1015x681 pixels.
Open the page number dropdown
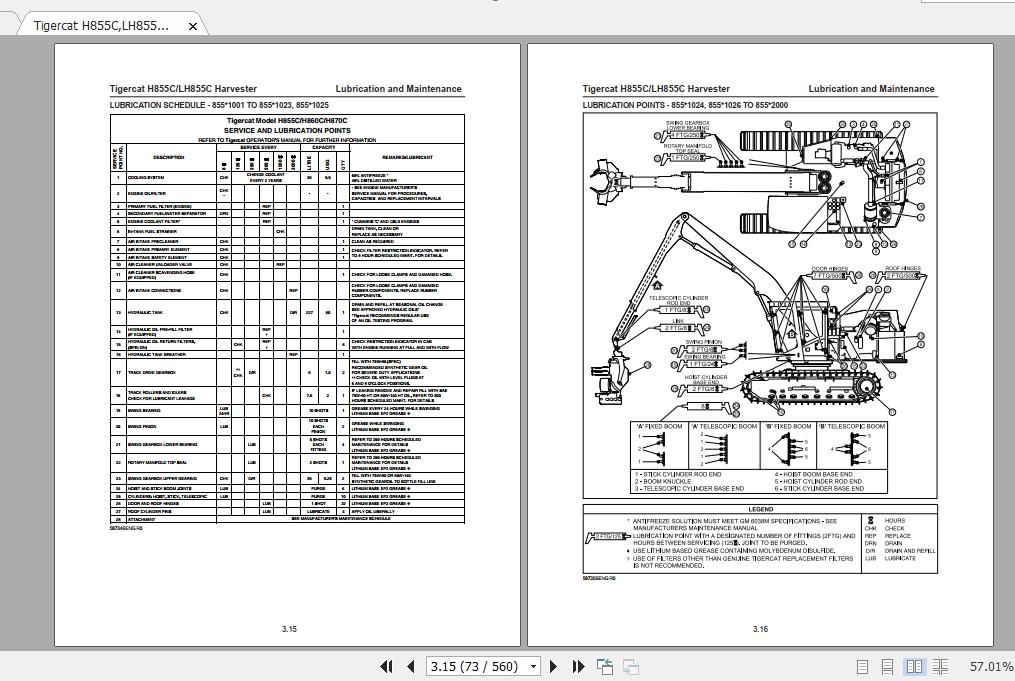tap(533, 666)
